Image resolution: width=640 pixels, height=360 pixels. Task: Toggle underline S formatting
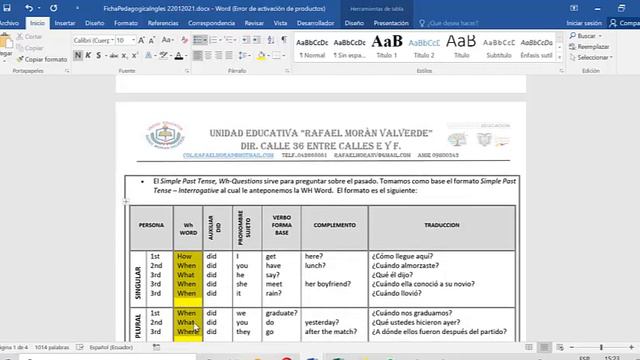tap(98, 55)
